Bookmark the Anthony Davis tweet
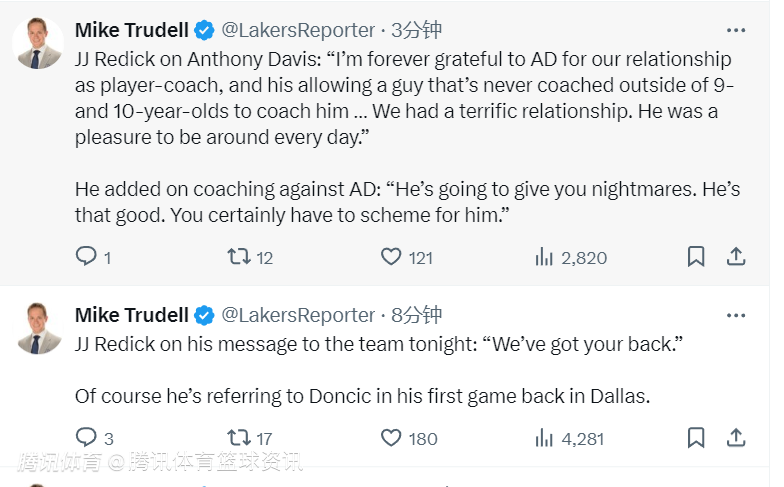 (696, 257)
